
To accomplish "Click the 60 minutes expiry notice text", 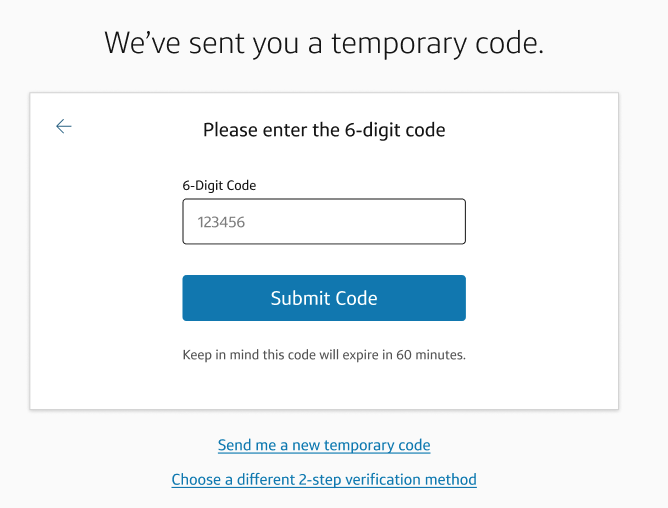I will pyautogui.click(x=324, y=355).
